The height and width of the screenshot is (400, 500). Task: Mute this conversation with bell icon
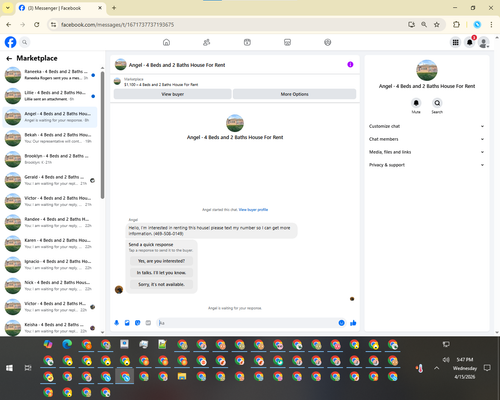point(416,103)
